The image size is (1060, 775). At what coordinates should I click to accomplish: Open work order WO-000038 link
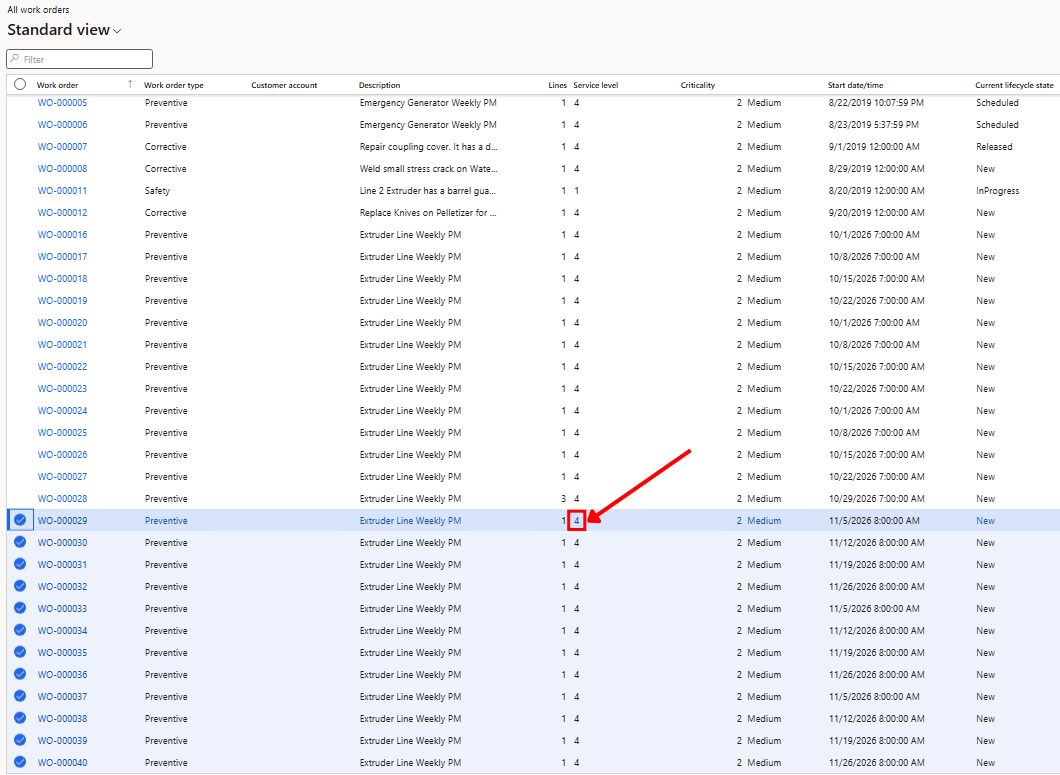[x=62, y=718]
